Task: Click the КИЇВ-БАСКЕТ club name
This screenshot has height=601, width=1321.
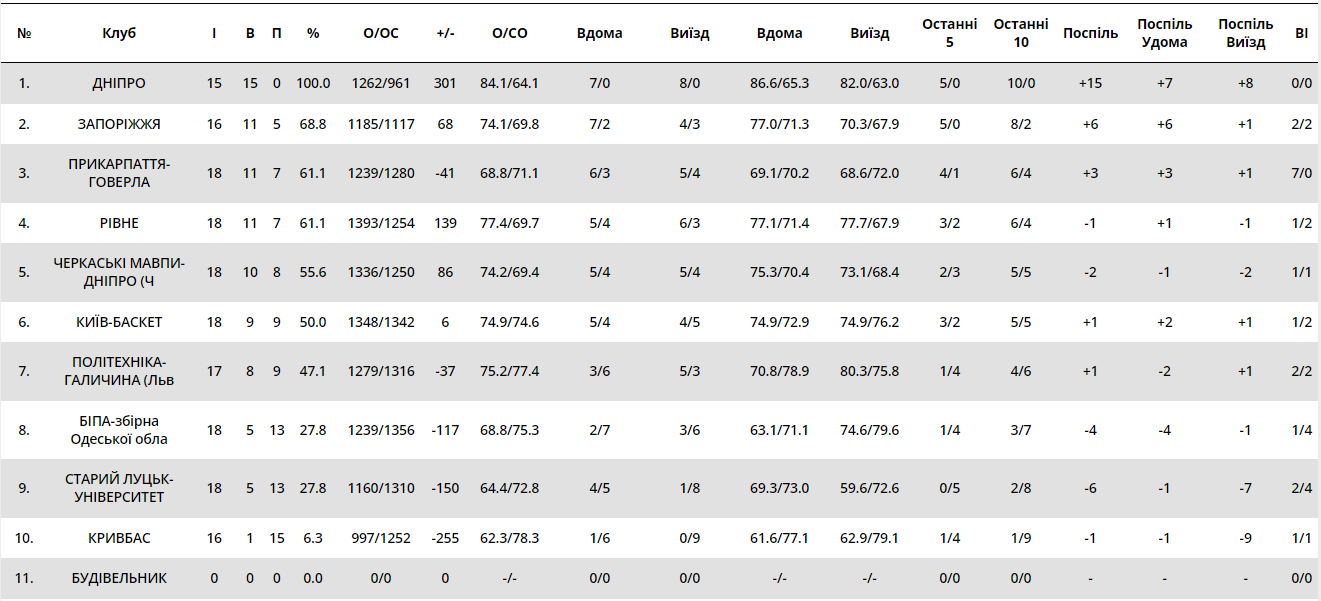Action: click(119, 322)
